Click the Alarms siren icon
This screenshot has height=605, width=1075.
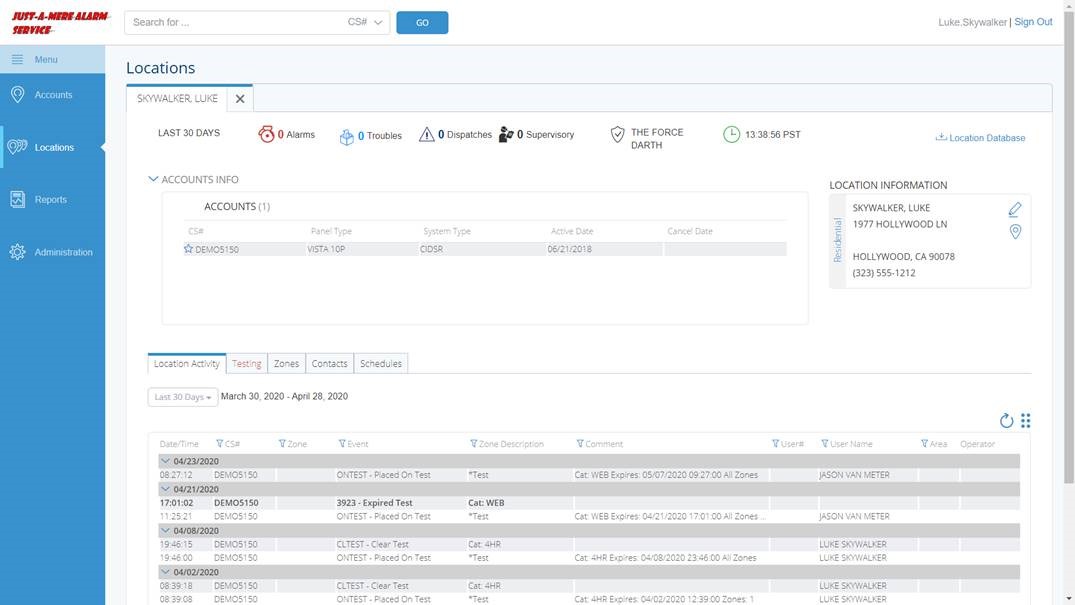266,134
